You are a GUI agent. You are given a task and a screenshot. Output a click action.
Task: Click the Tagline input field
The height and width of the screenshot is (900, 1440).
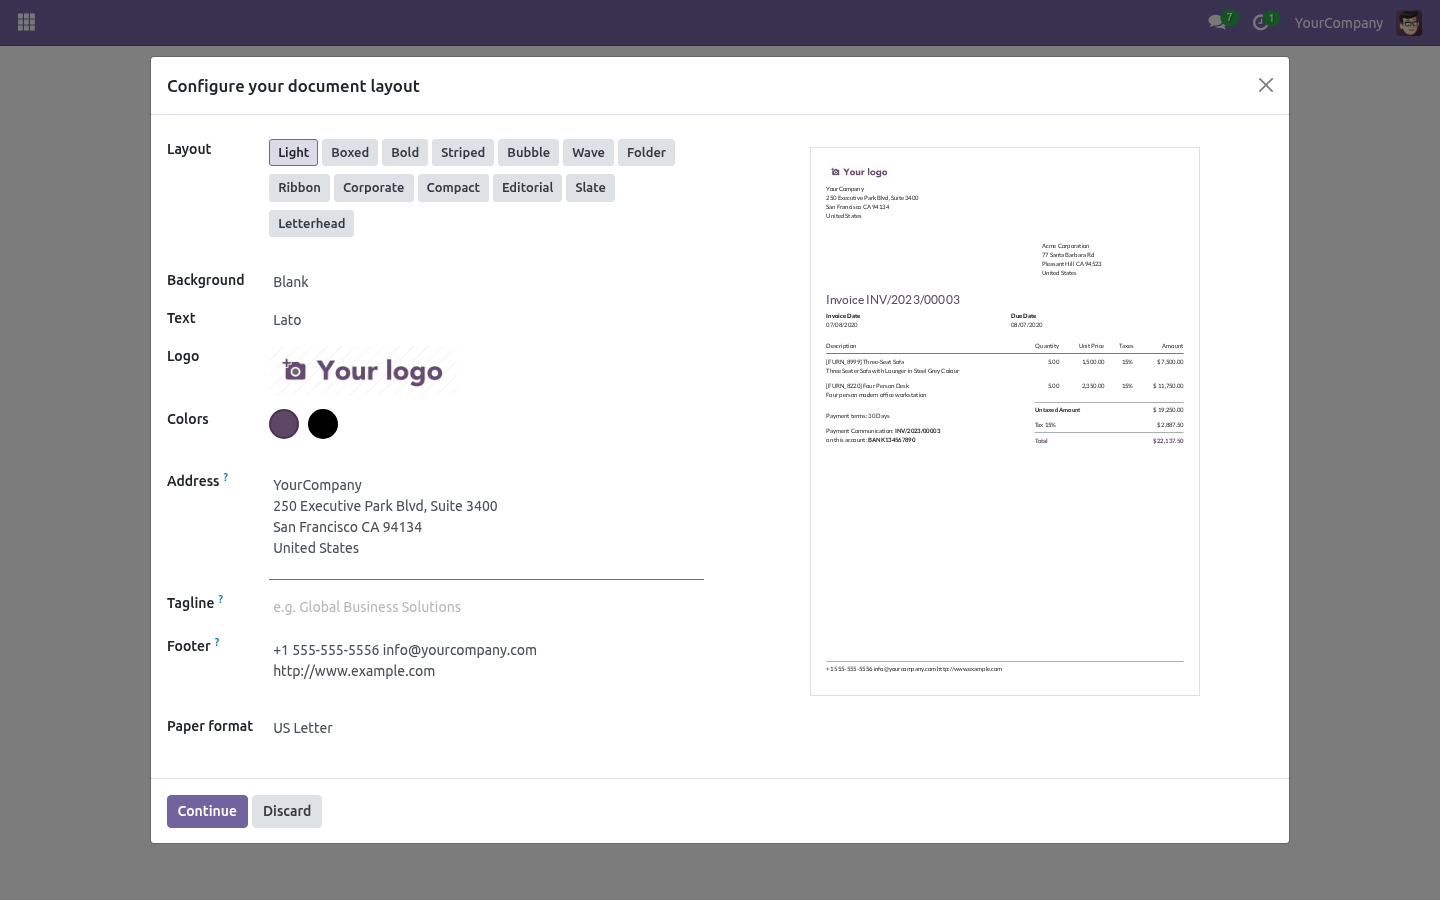tap(486, 607)
